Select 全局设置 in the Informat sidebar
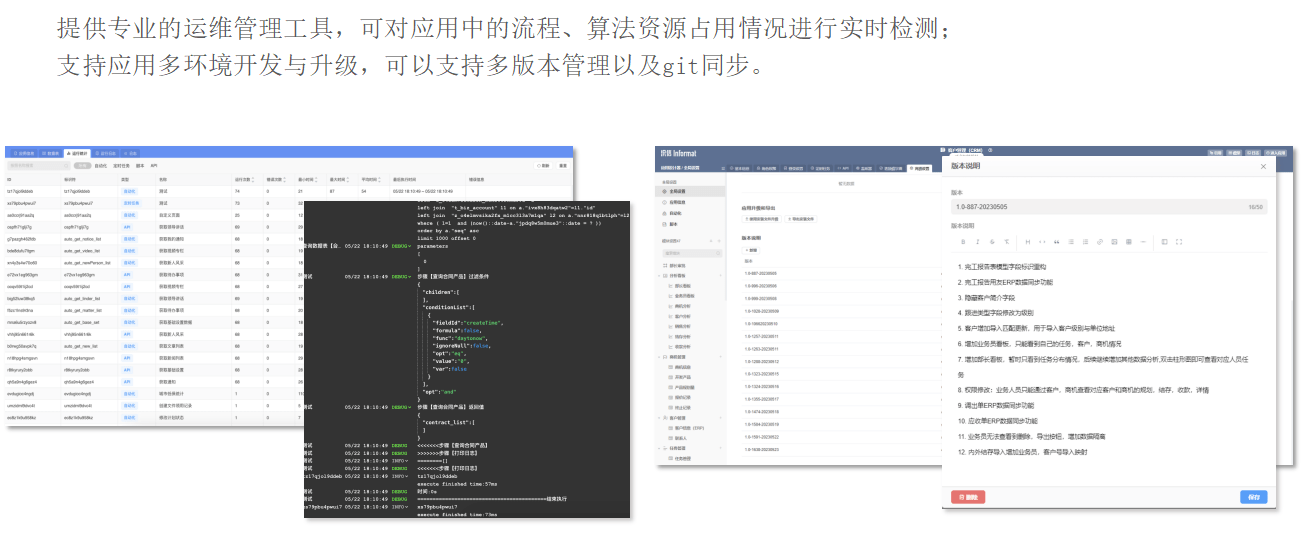The height and width of the screenshot is (543, 1312). [x=690, y=191]
